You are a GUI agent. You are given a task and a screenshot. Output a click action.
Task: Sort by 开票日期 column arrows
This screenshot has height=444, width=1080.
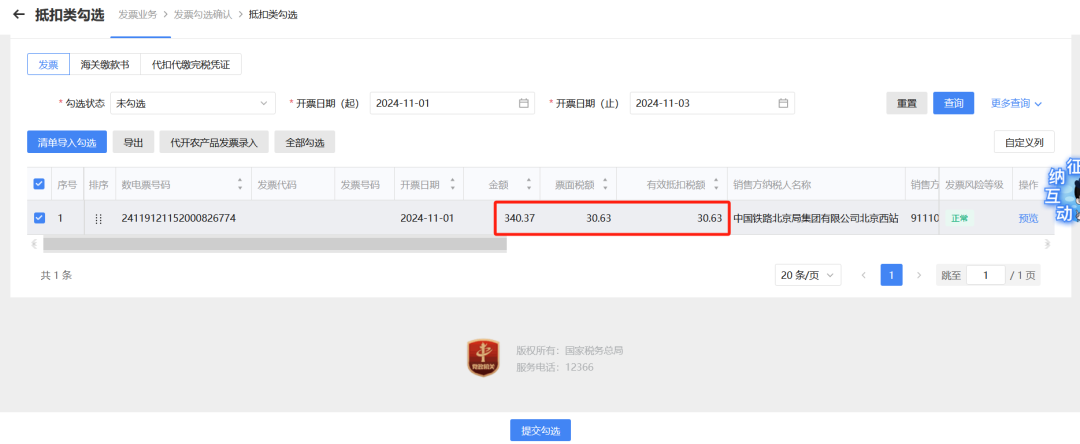point(453,184)
